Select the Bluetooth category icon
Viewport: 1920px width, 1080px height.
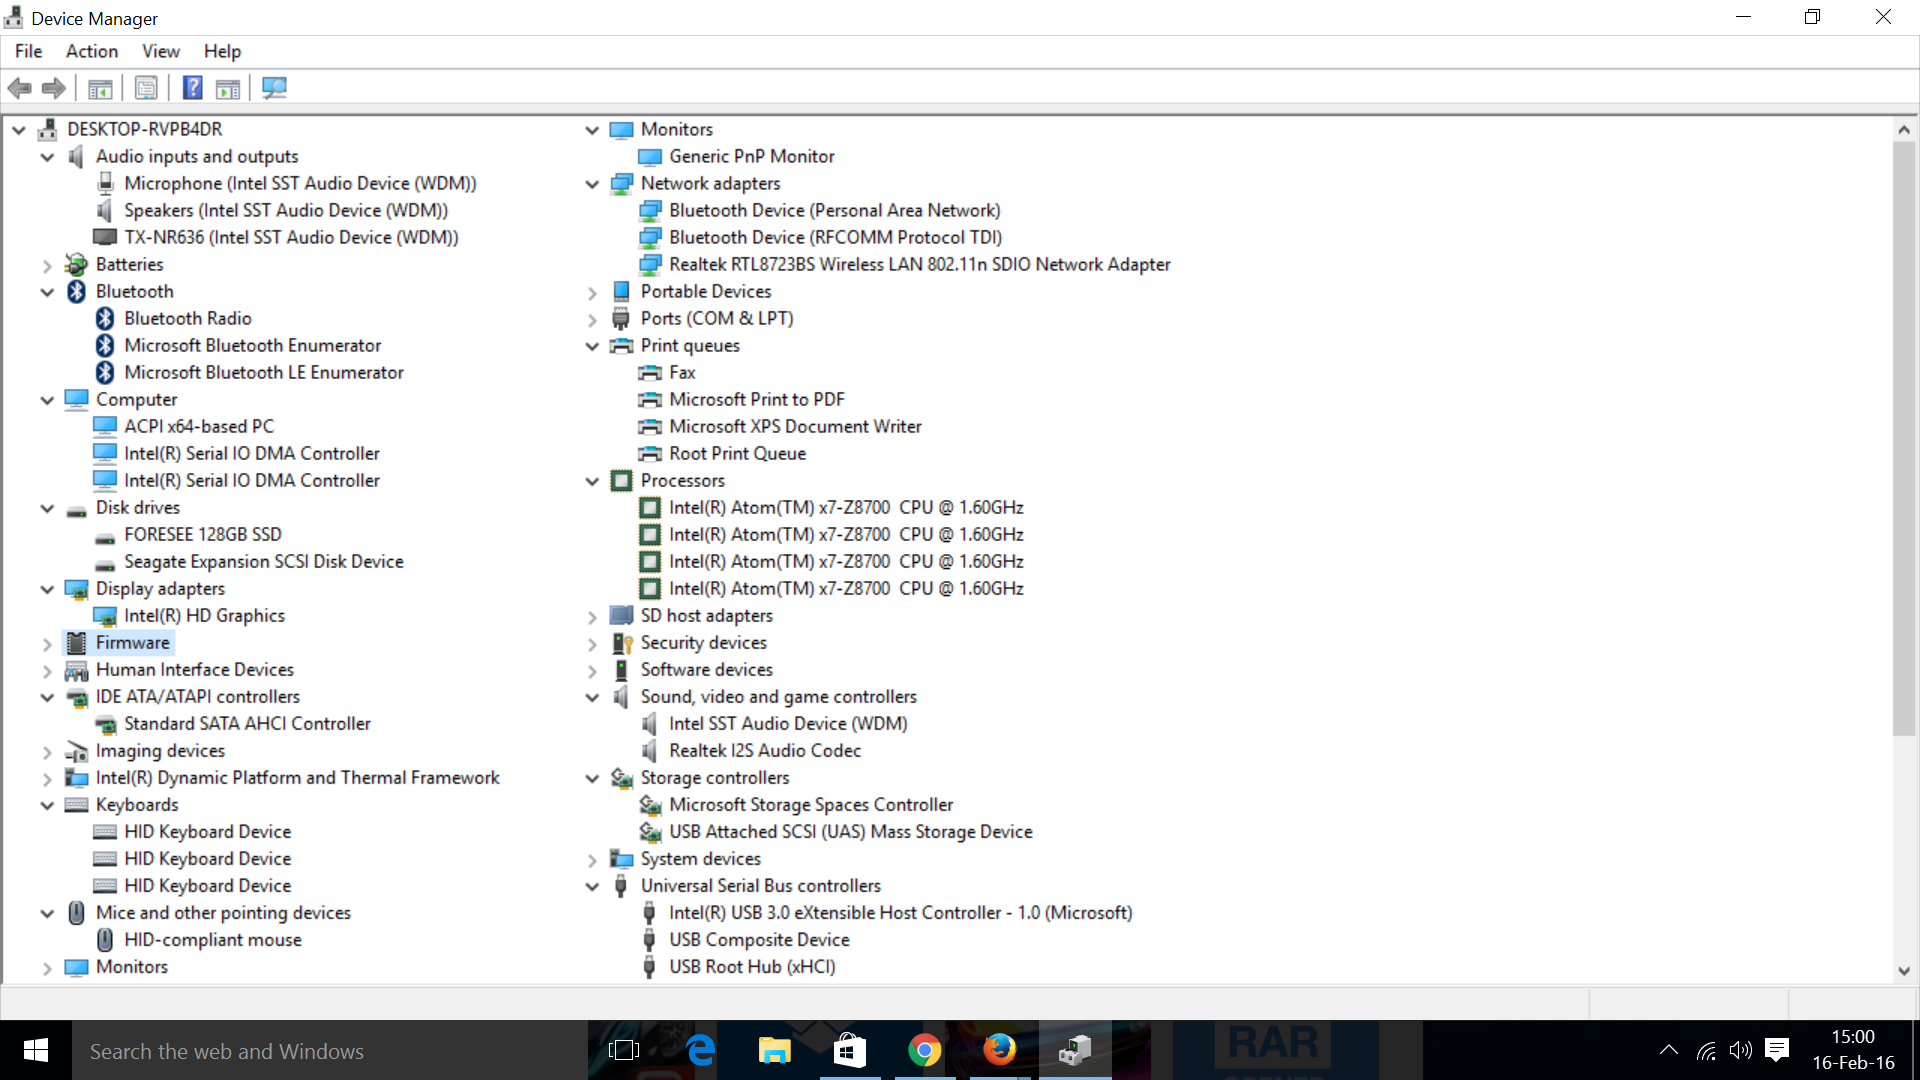(77, 291)
